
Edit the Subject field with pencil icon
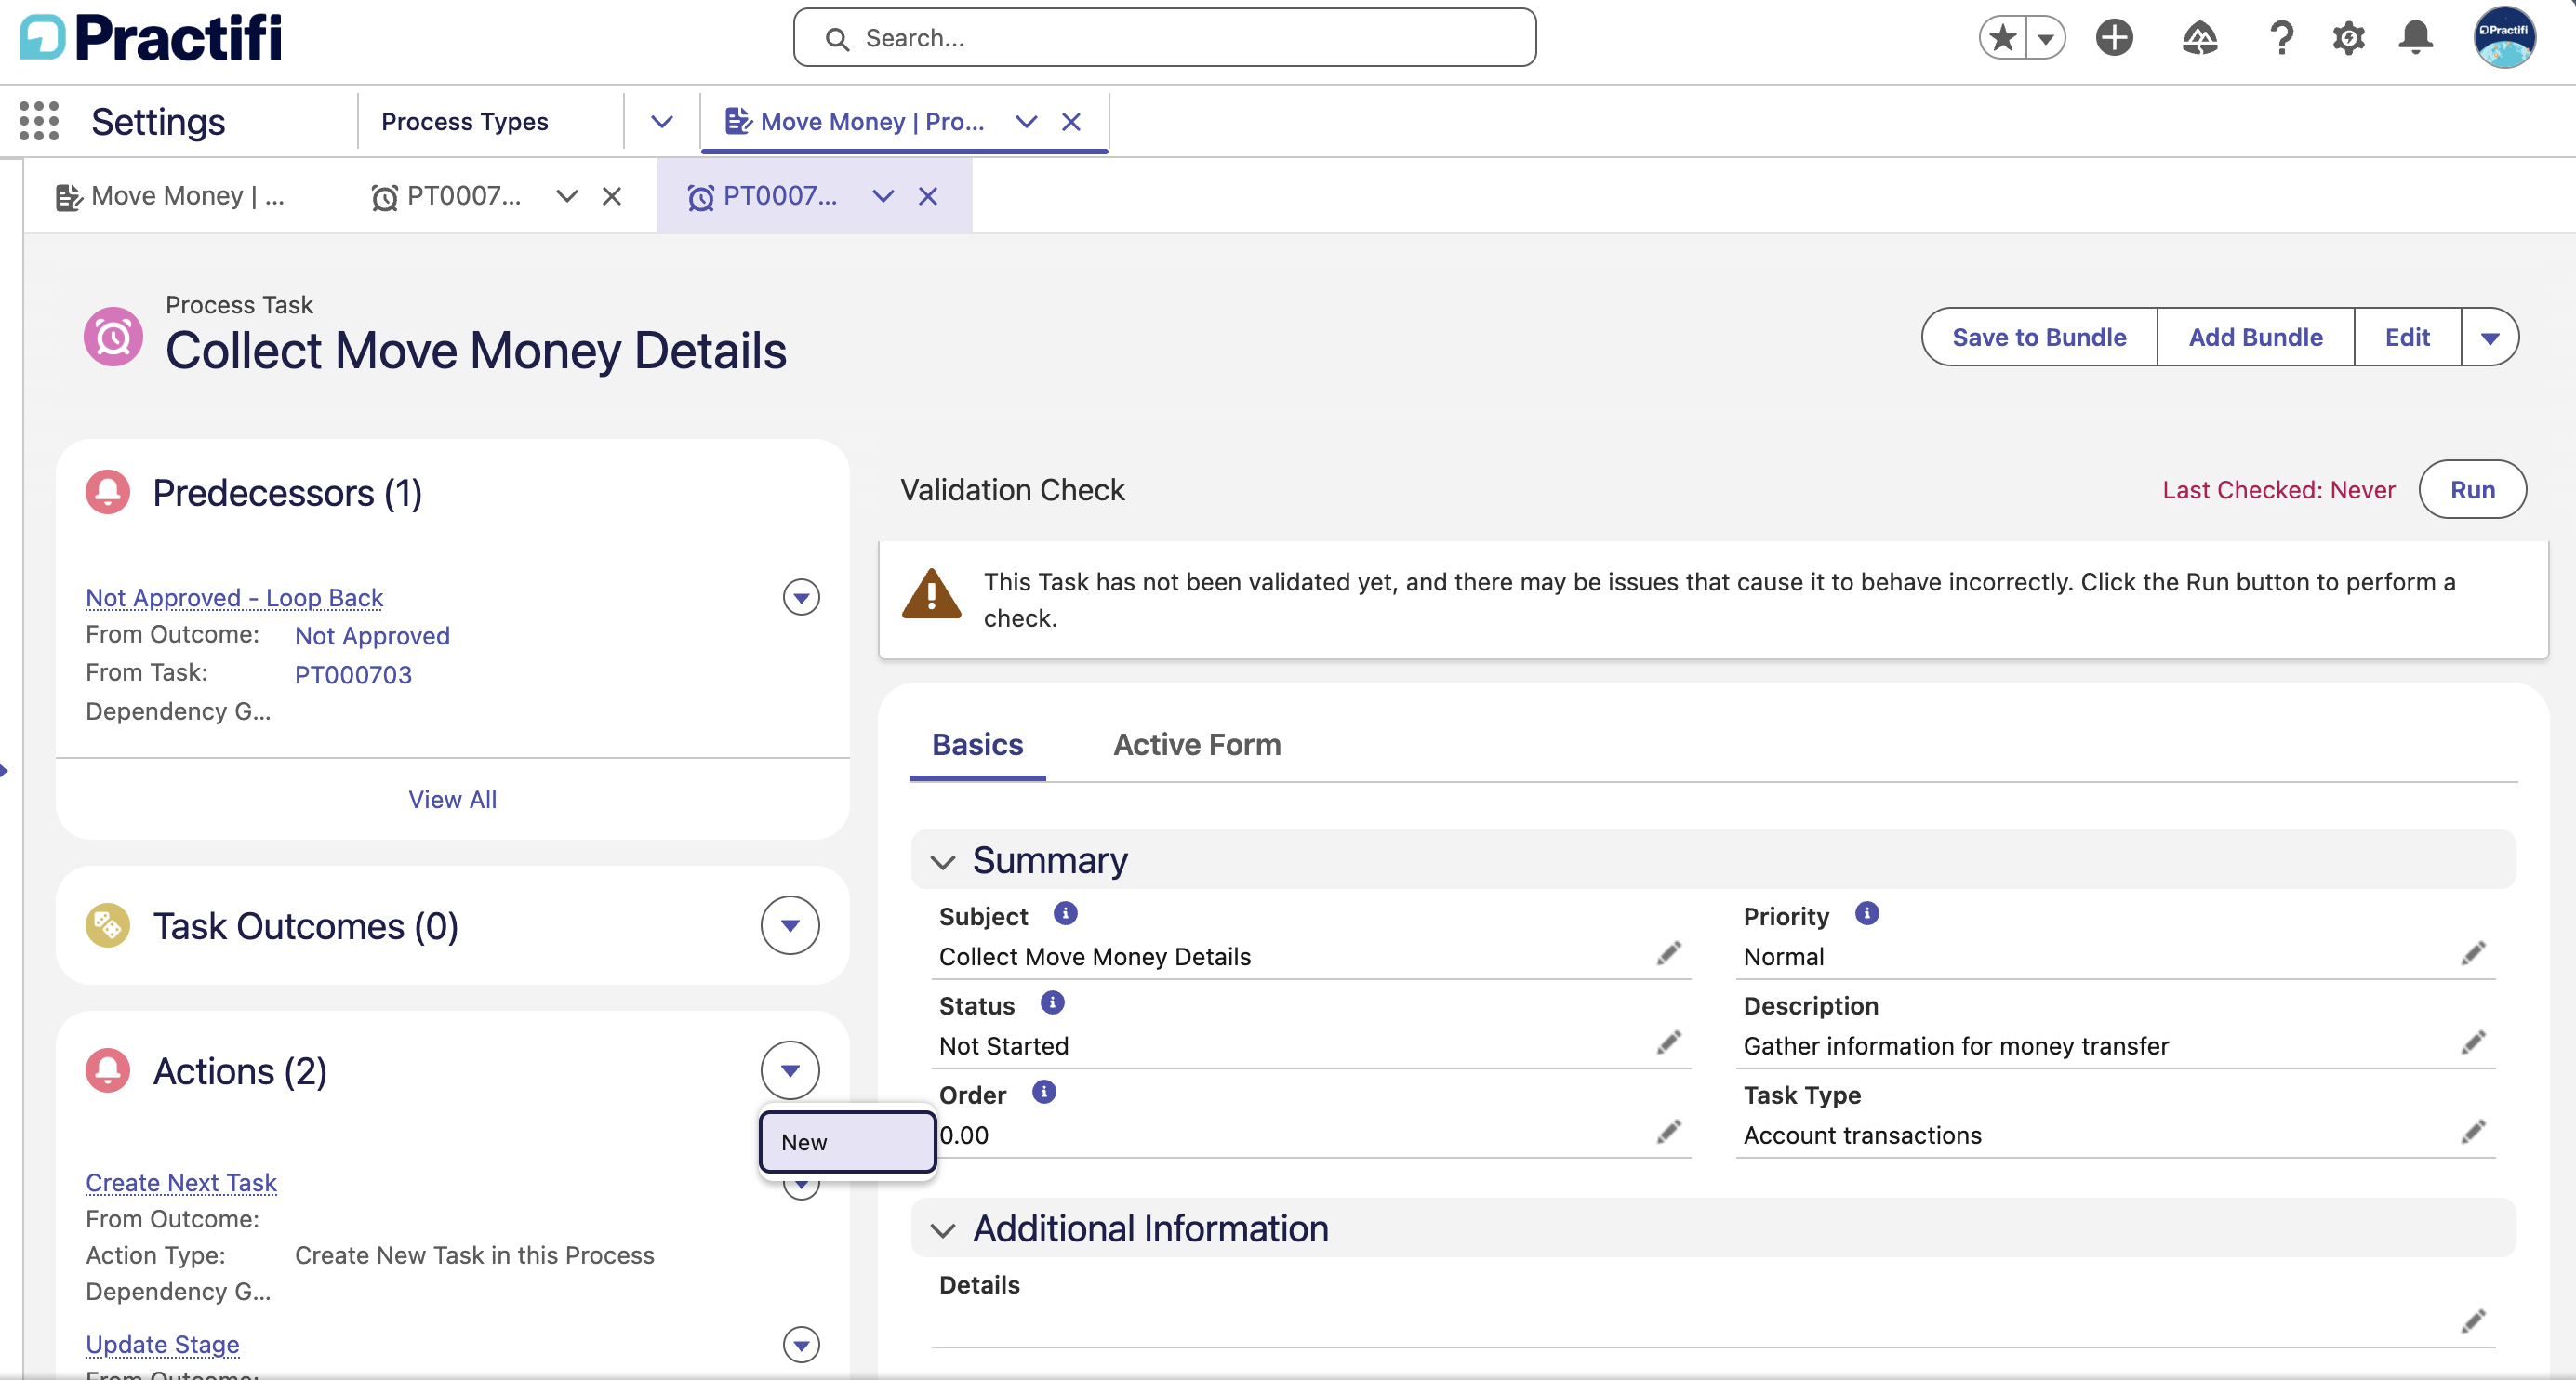(1668, 954)
